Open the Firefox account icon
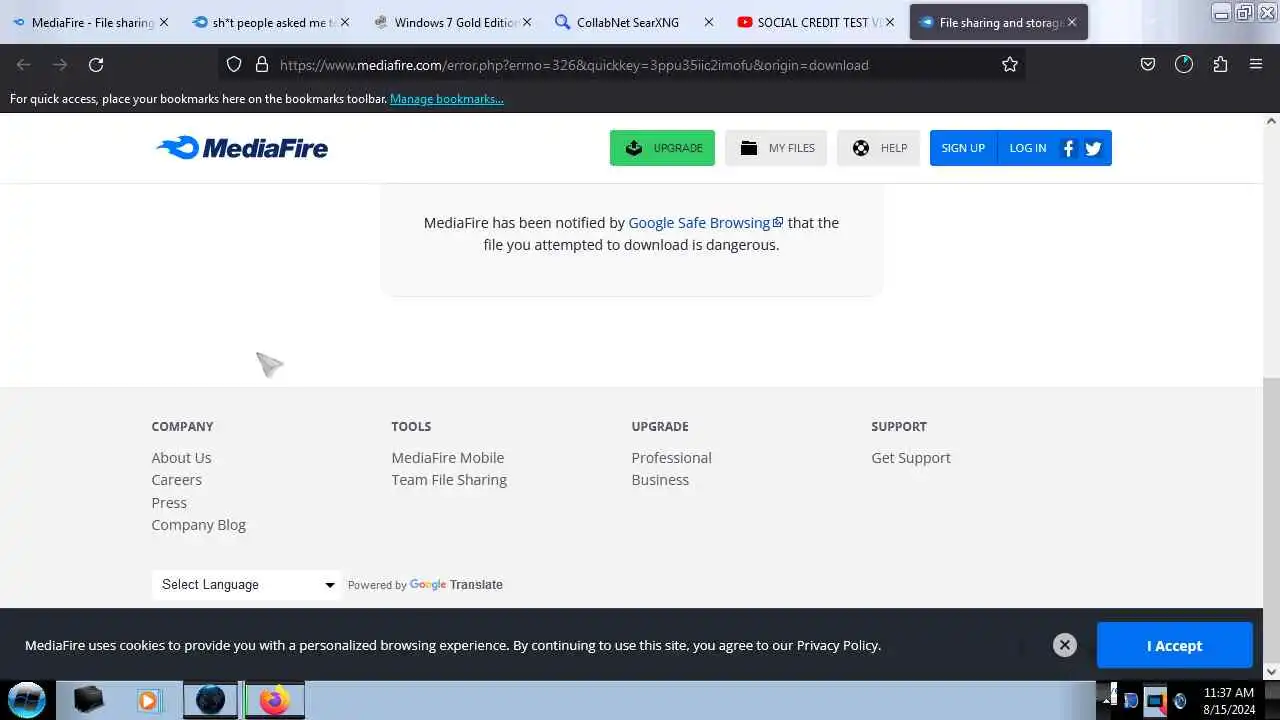This screenshot has height=720, width=1280. tap(1184, 65)
